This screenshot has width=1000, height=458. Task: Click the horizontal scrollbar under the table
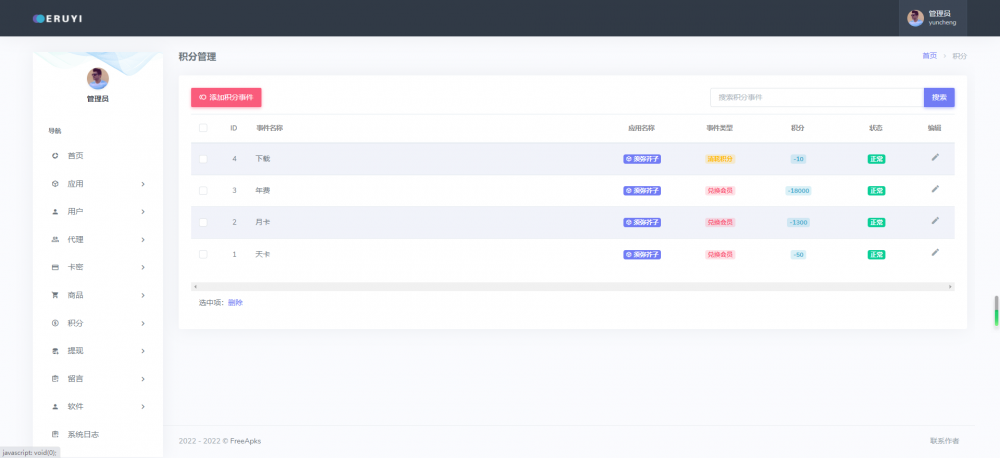click(572, 287)
